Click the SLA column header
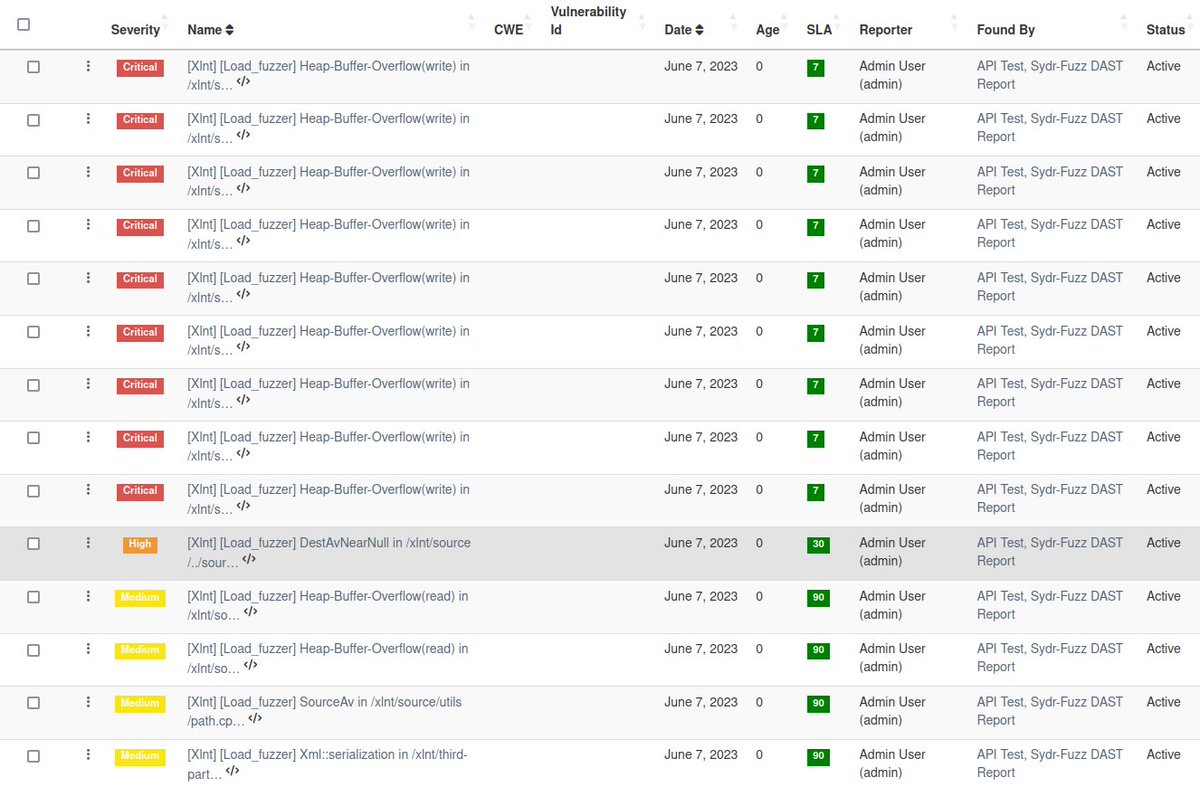The height and width of the screenshot is (787, 1200). tap(819, 30)
